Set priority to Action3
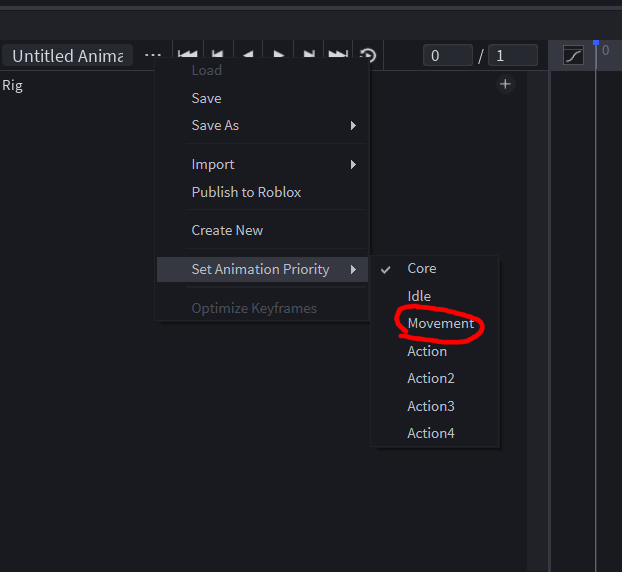 [x=434, y=406]
